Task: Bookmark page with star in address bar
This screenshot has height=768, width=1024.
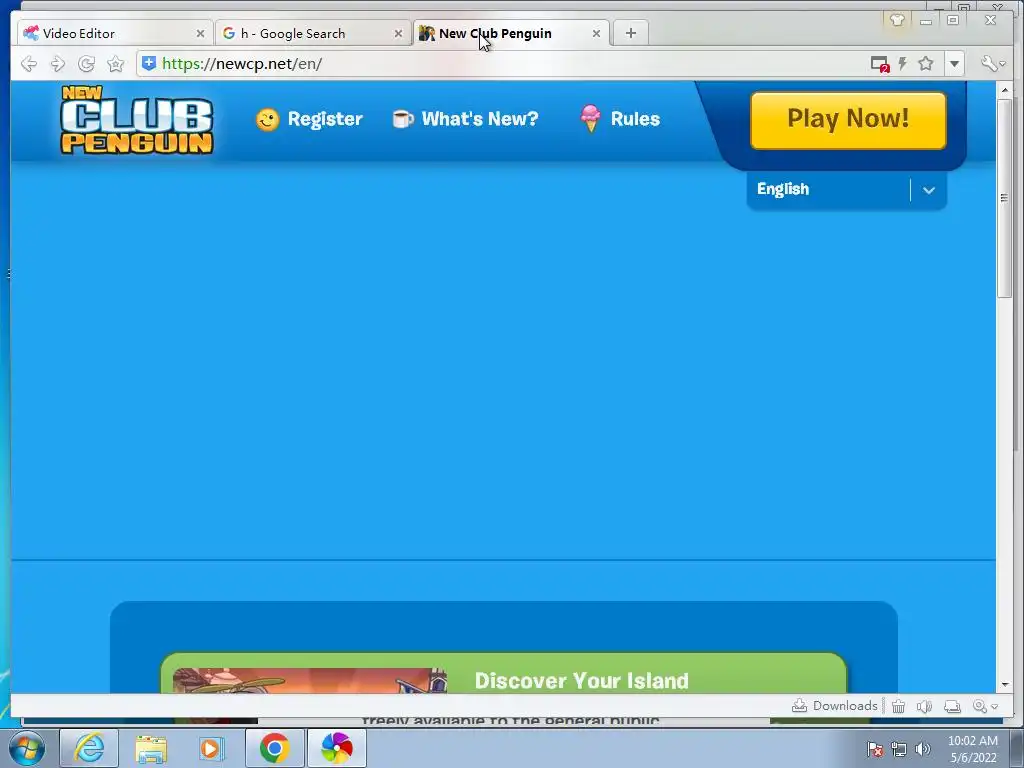Action: [925, 63]
